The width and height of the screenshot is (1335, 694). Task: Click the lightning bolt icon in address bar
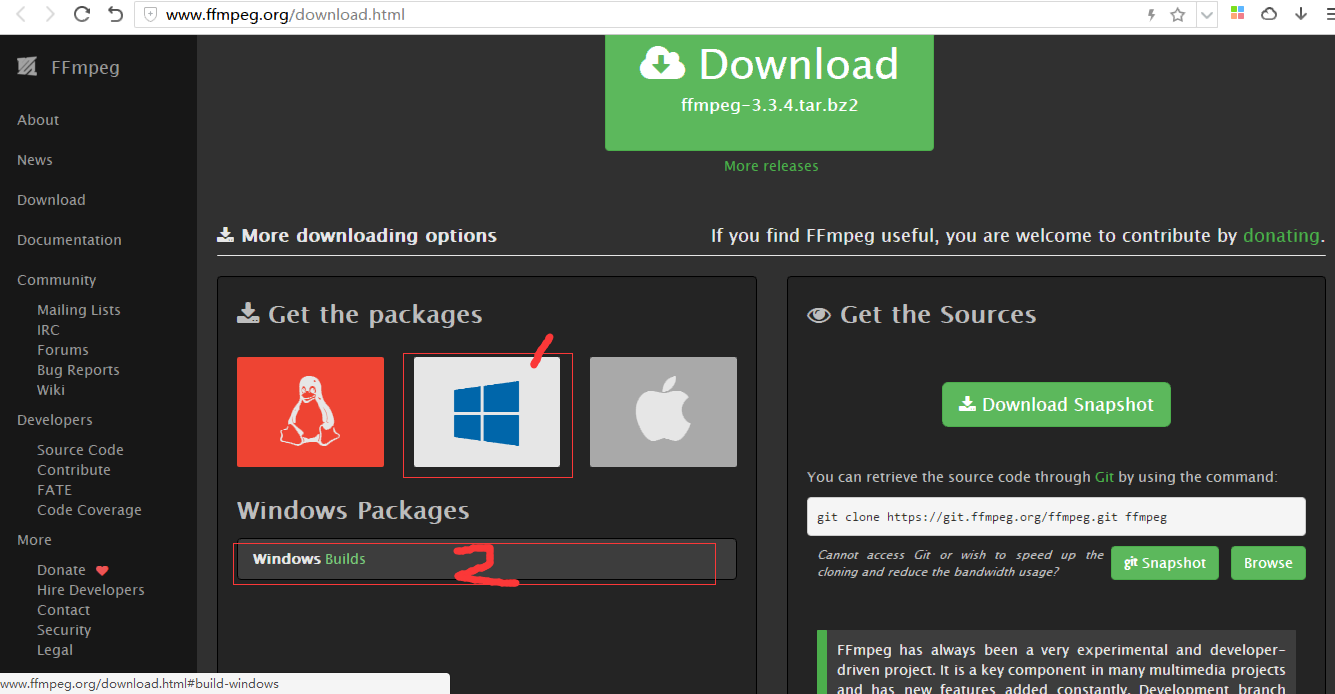click(1152, 15)
